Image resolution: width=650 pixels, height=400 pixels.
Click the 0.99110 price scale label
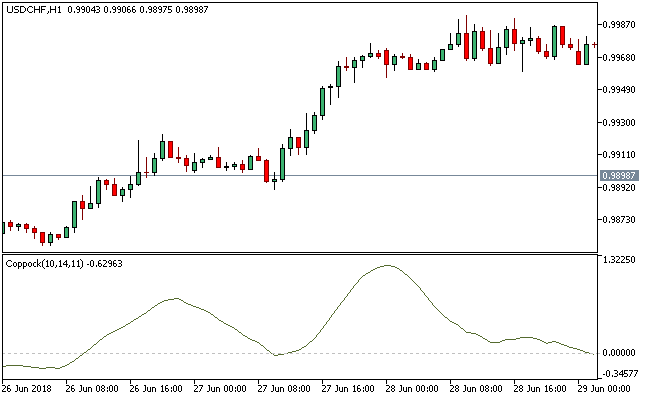pyautogui.click(x=621, y=155)
